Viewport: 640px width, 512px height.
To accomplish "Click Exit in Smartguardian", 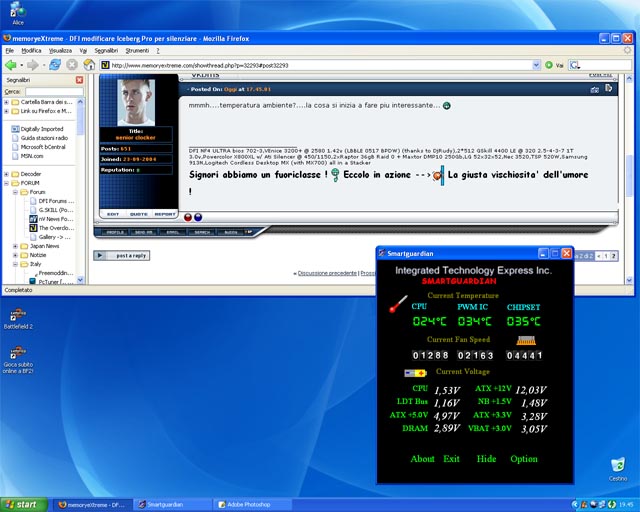I will tap(451, 459).
